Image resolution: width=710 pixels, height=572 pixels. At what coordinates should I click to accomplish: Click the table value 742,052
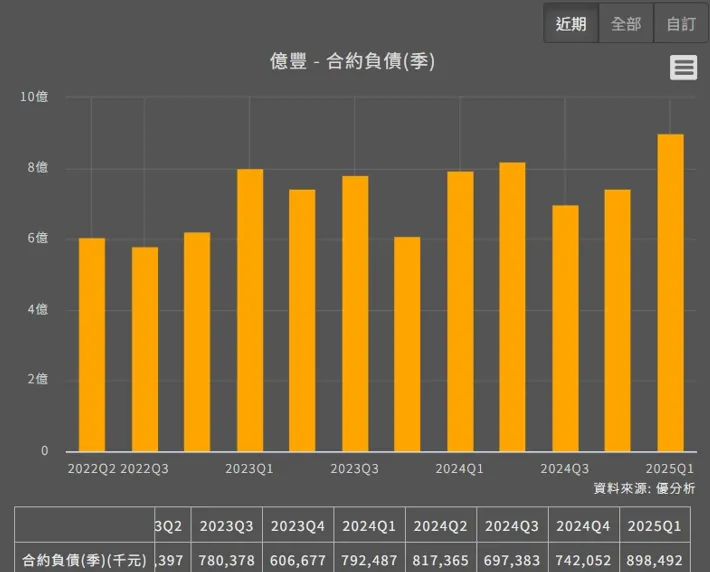(x=583, y=561)
